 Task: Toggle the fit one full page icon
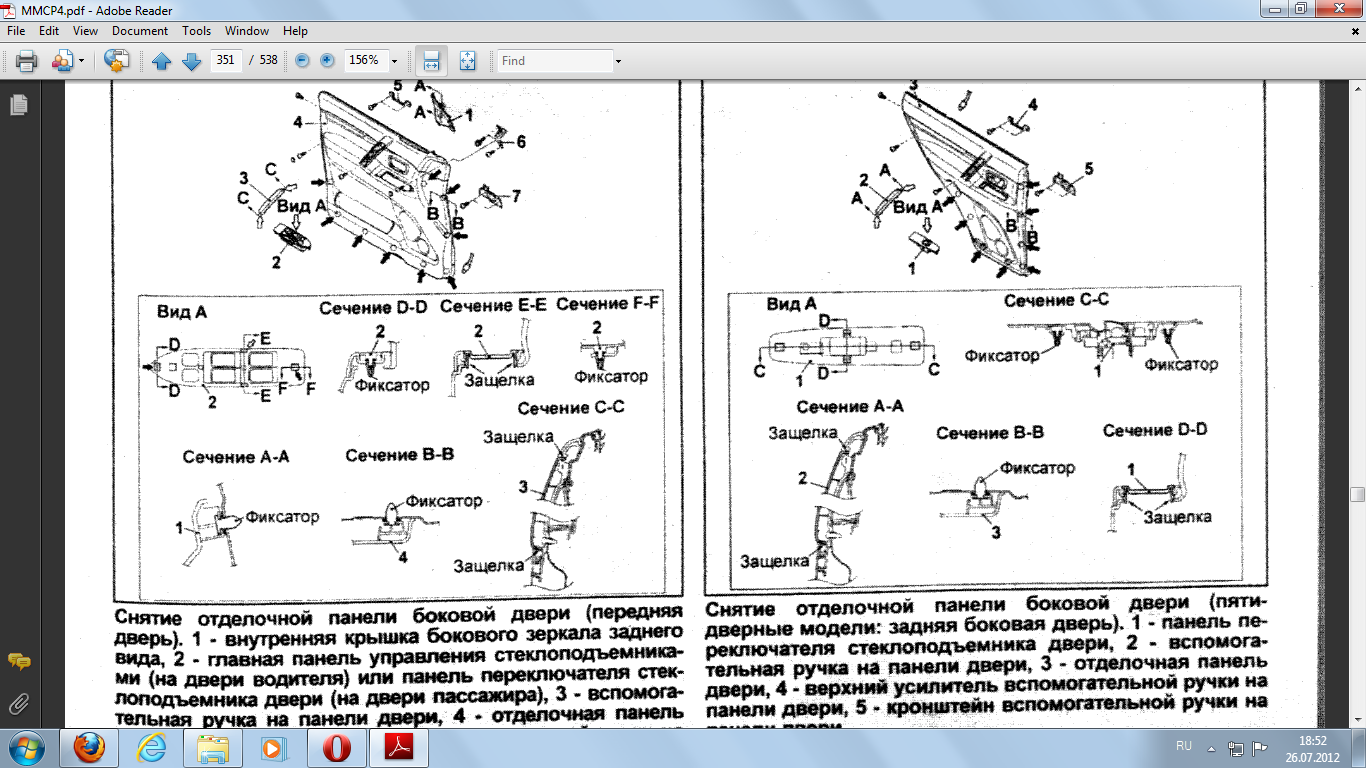pos(467,61)
